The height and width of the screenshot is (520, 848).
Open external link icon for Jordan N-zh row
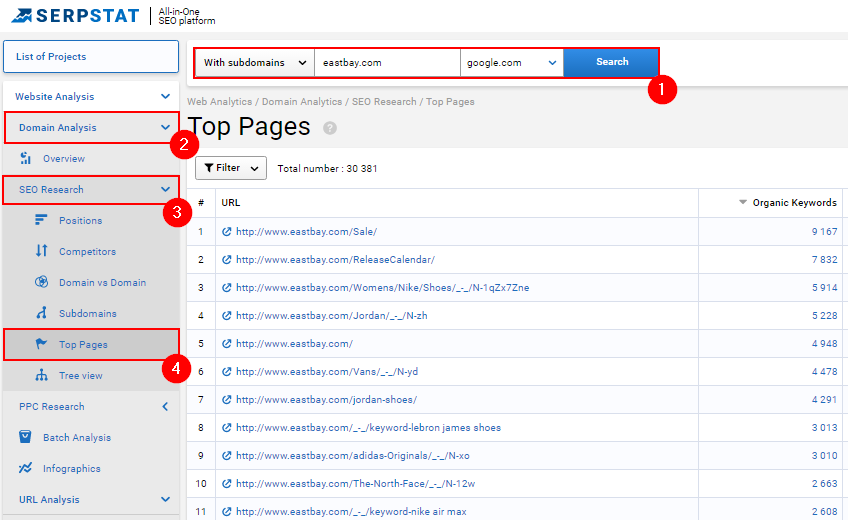click(x=227, y=316)
